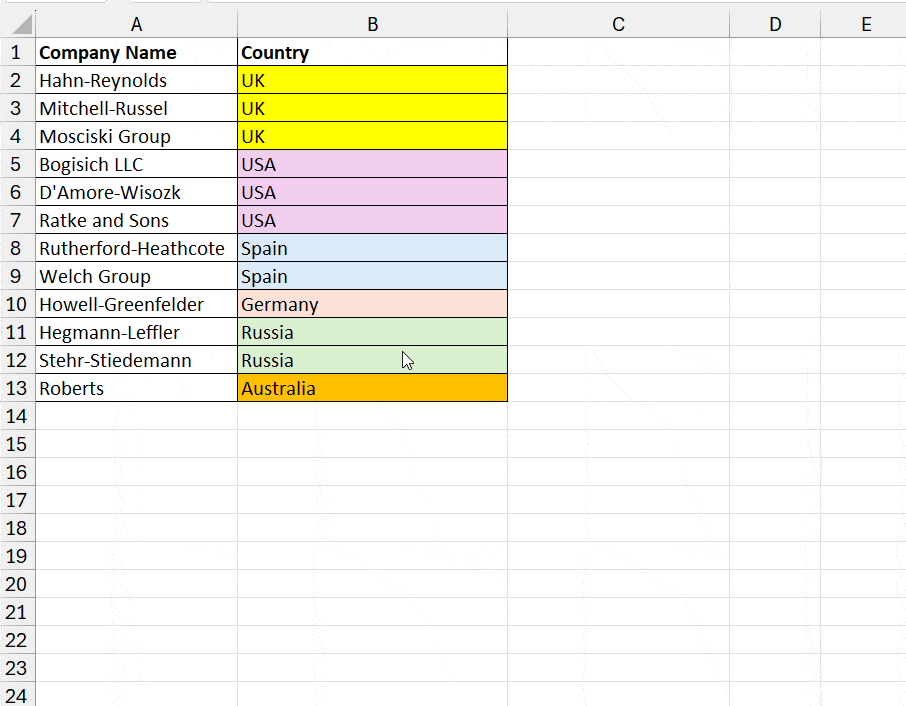Select row 13 header
Image resolution: width=906 pixels, height=706 pixels.
17,388
